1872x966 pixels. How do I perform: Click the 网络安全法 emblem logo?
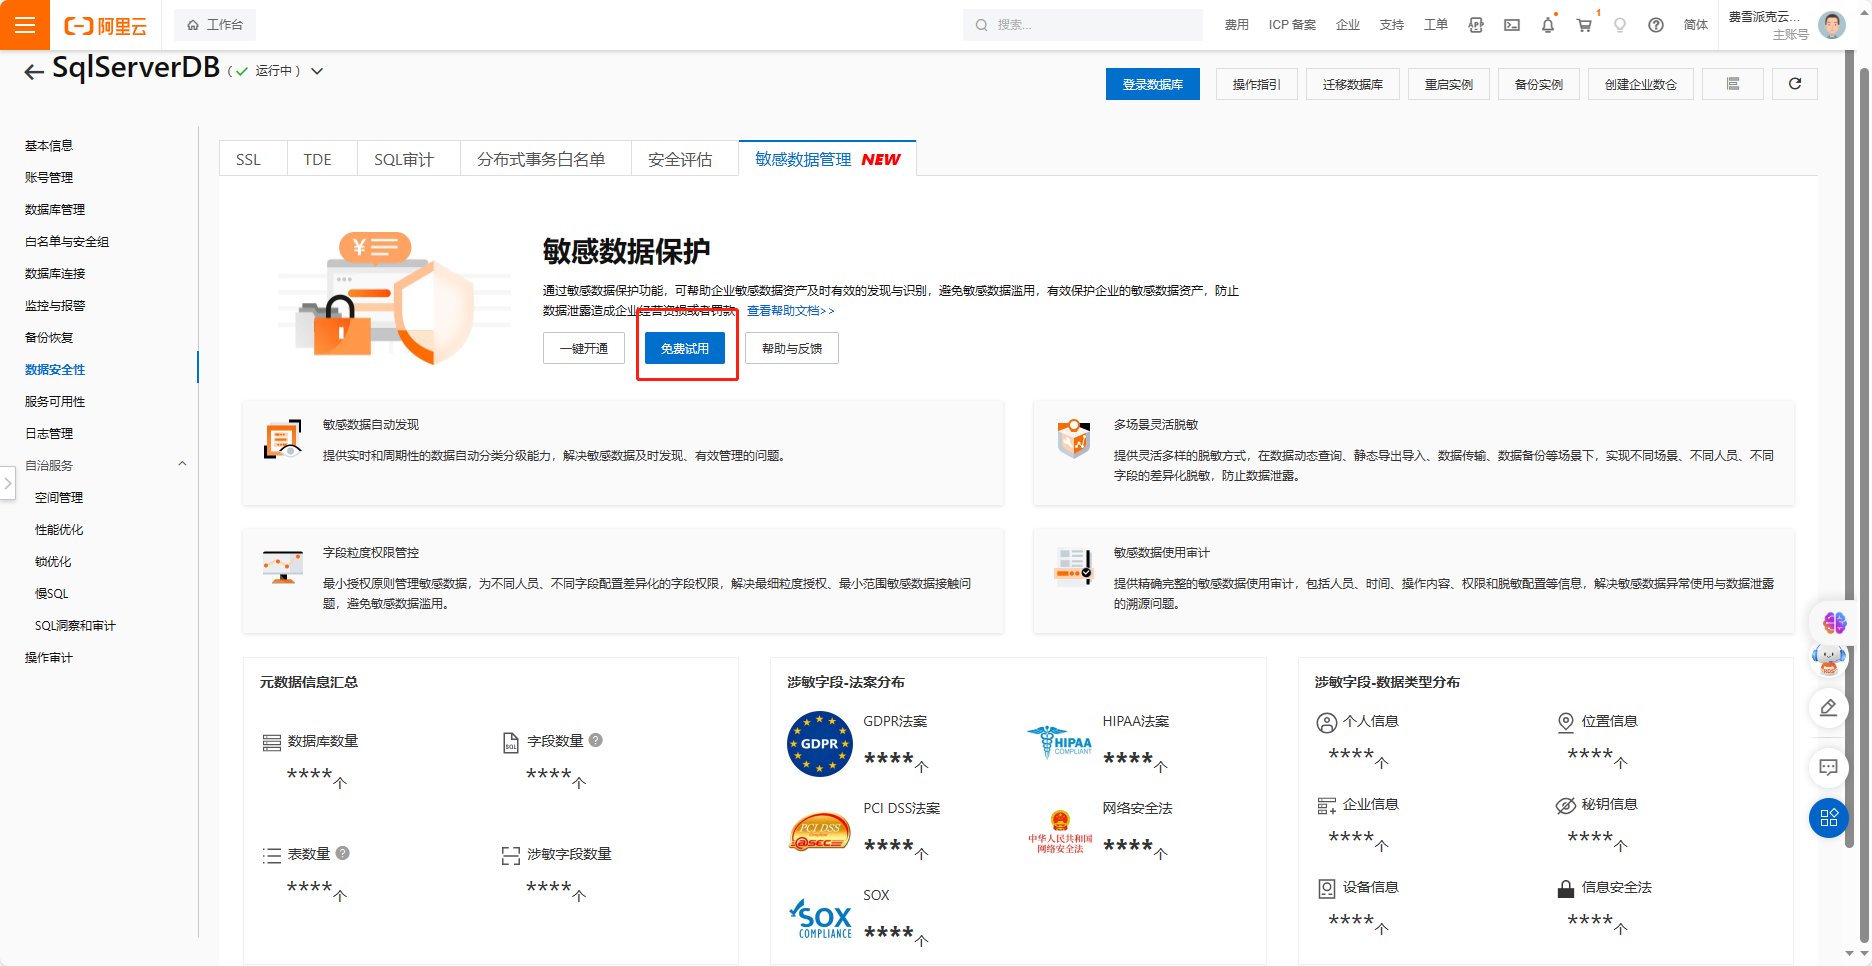pos(1060,832)
